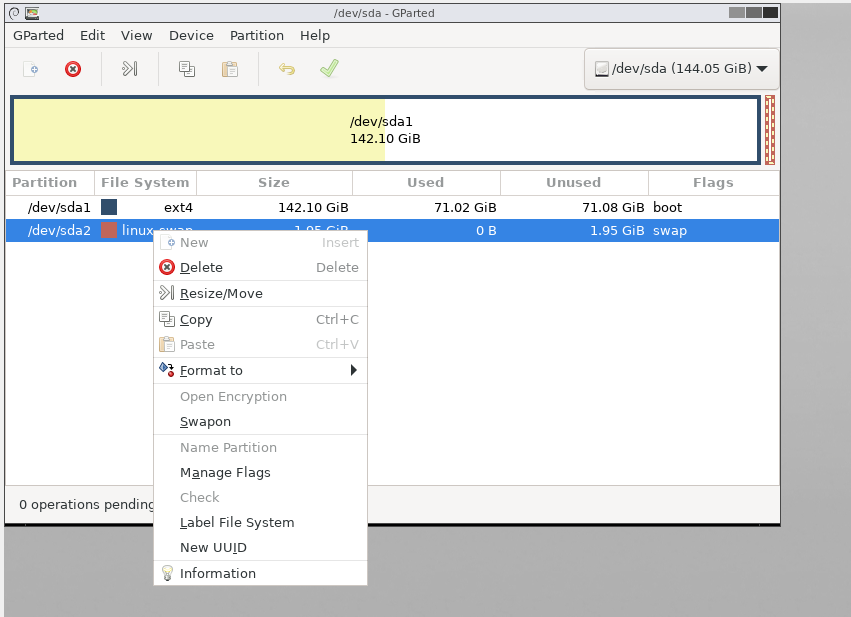Select the /dev/sda1 row in partition list
The height and width of the screenshot is (617, 851).
(x=60, y=207)
